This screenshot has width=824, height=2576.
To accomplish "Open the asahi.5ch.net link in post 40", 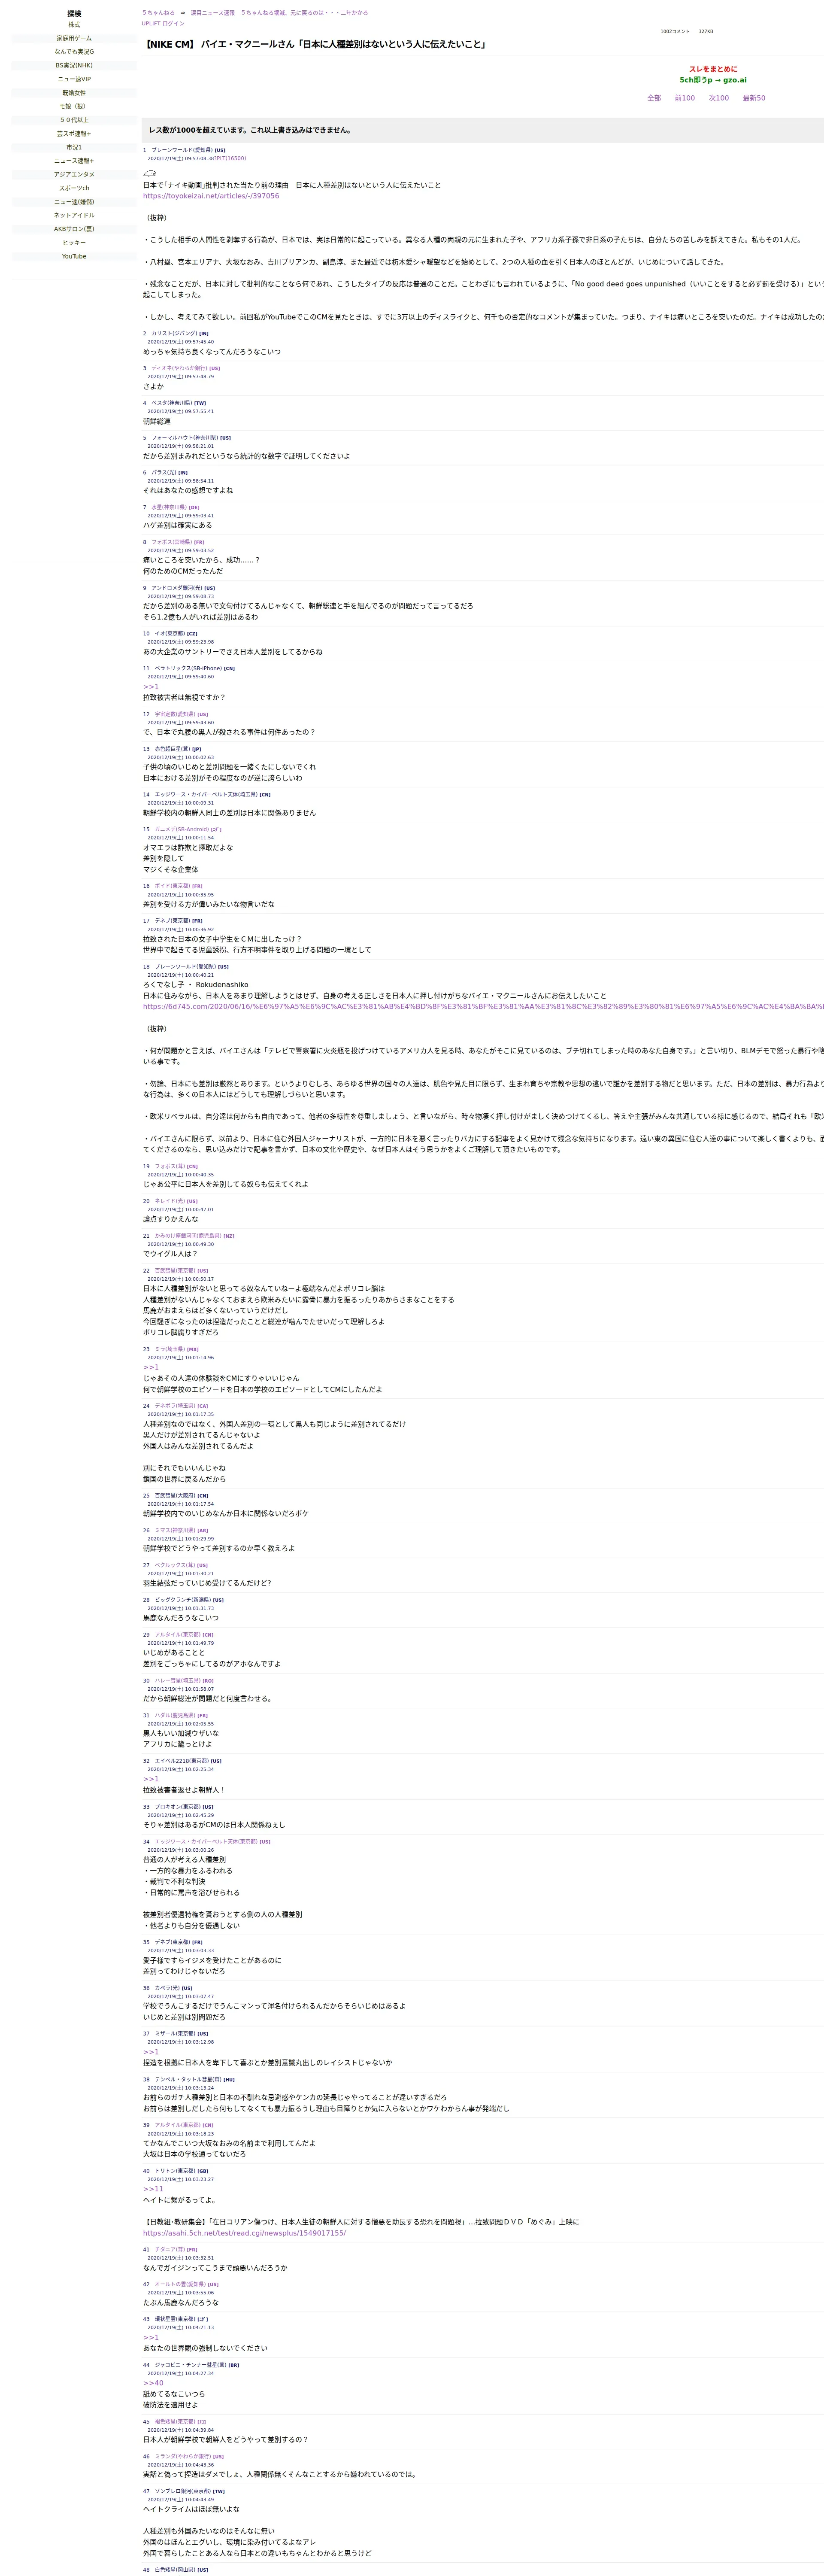I will 244,2232.
